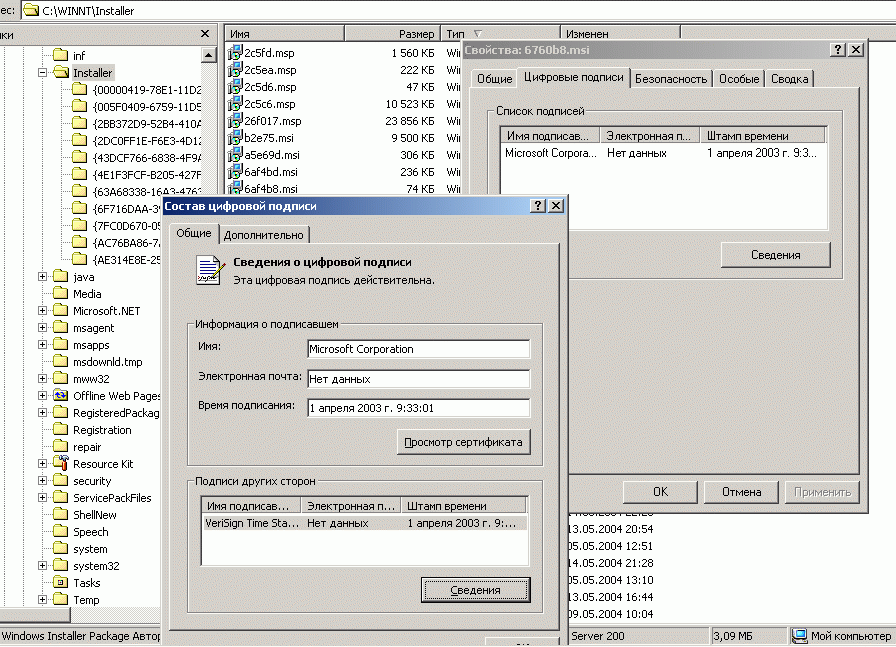896x647 pixels.
Task: Click the Время подписания field
Action: click(x=419, y=408)
